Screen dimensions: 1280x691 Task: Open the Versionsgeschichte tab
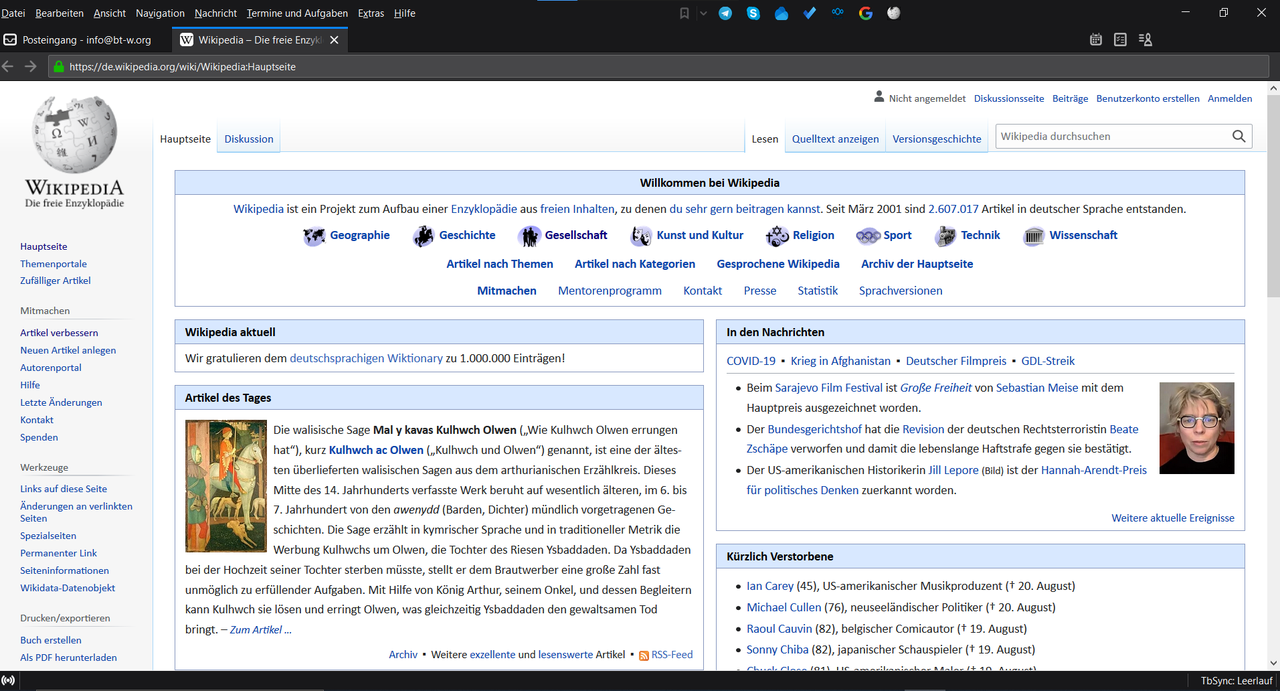[x=937, y=139]
